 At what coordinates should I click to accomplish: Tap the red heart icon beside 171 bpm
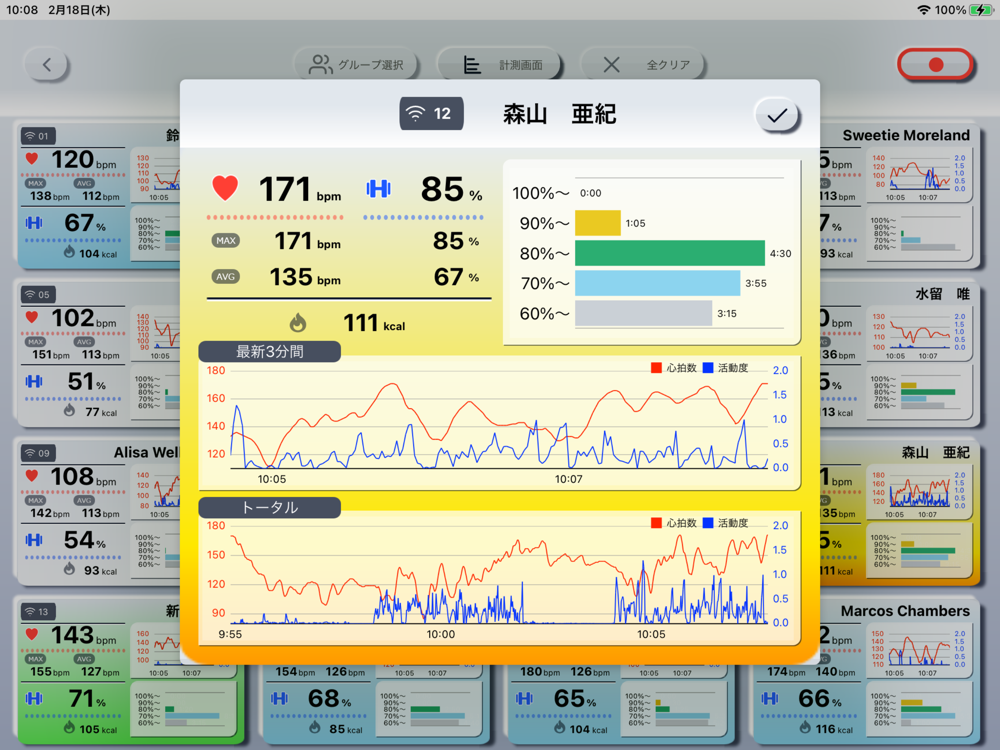coord(225,188)
